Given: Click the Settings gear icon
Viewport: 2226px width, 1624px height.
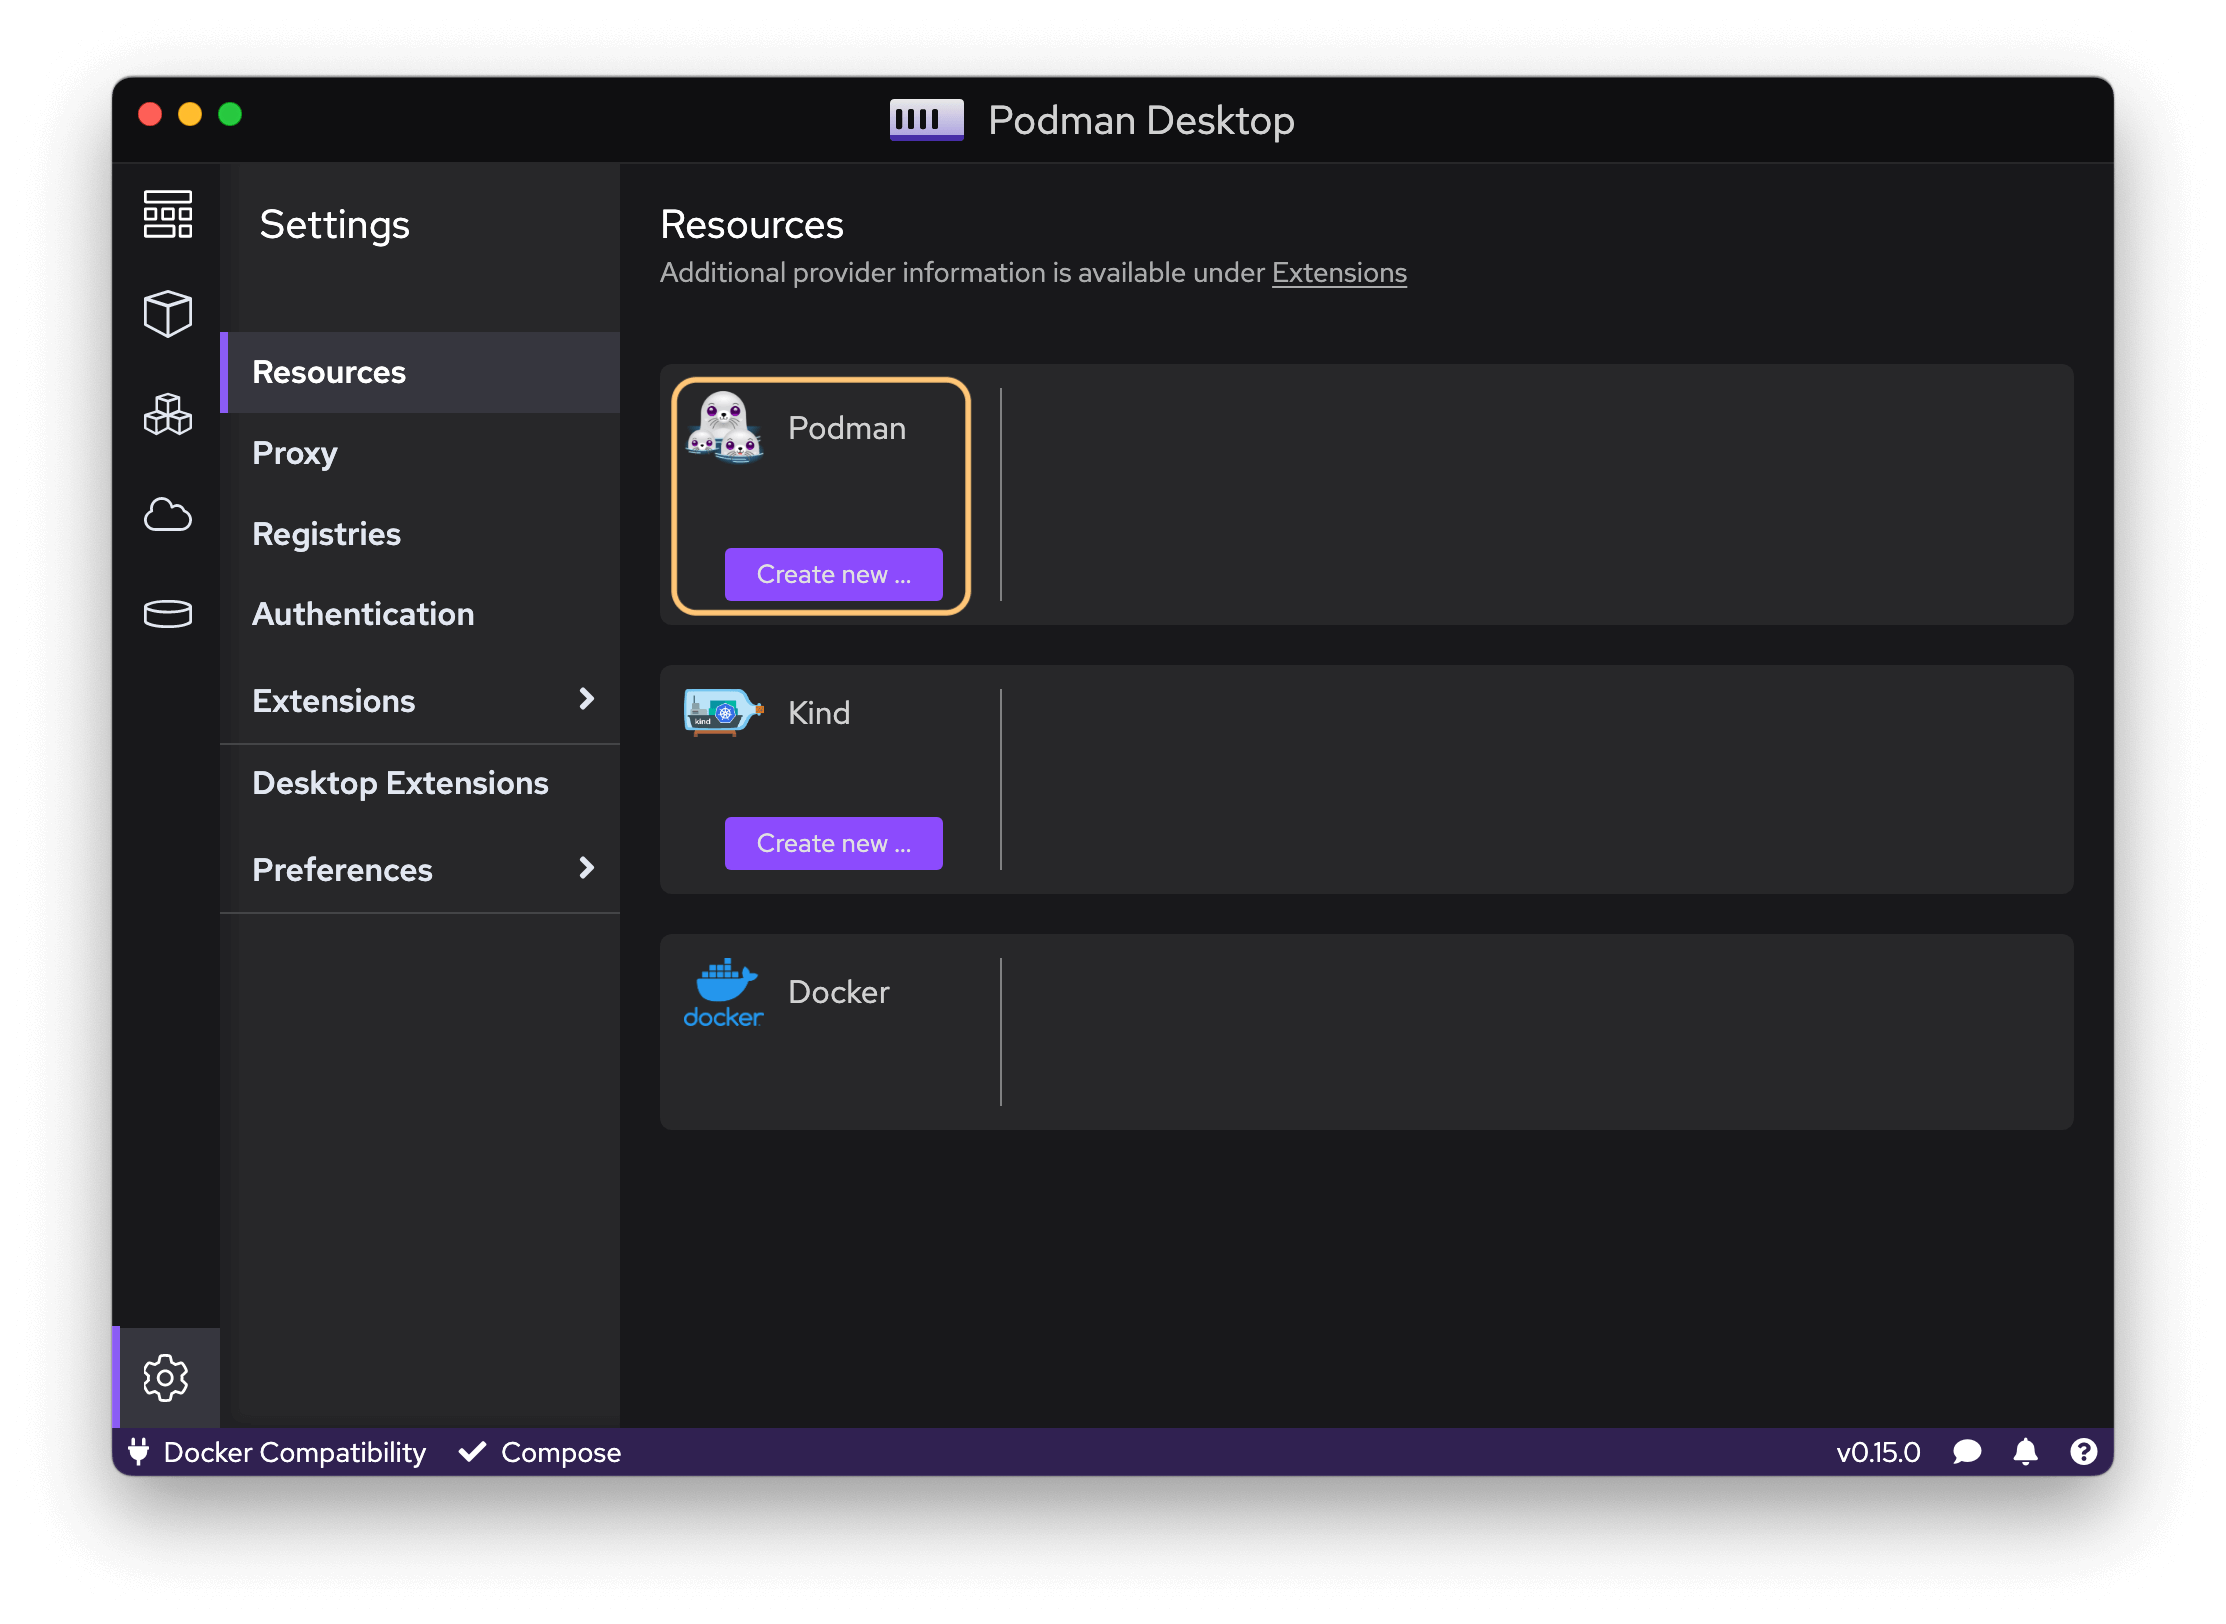Looking at the screenshot, I should coord(166,1378).
